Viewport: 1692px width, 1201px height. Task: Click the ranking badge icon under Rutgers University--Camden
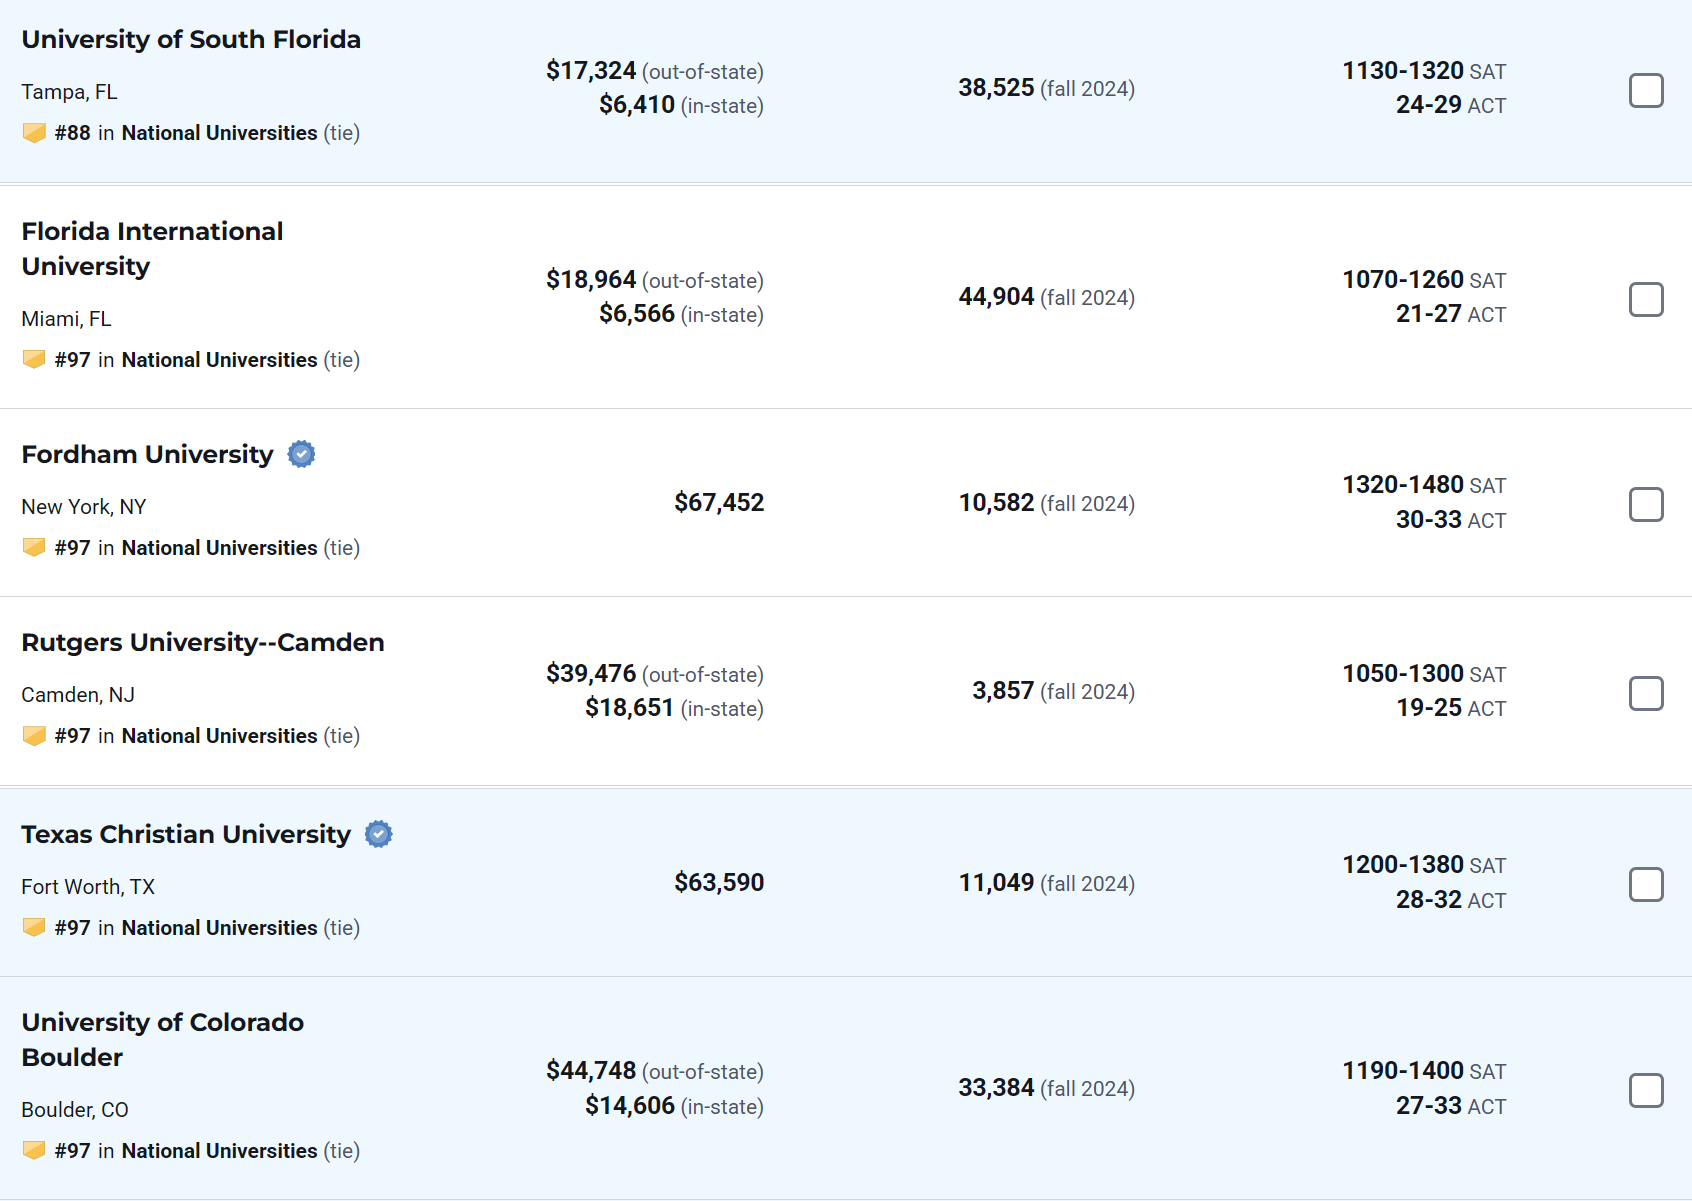coord(34,736)
